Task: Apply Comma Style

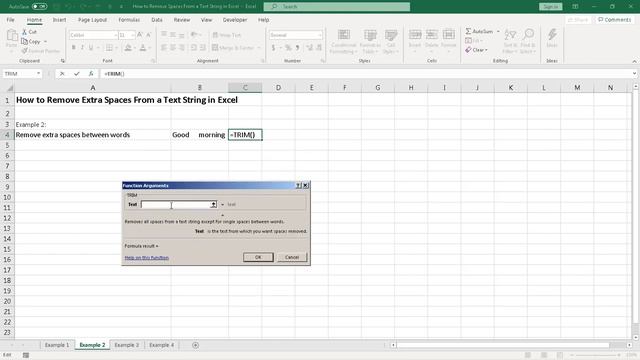Action: point(298,48)
